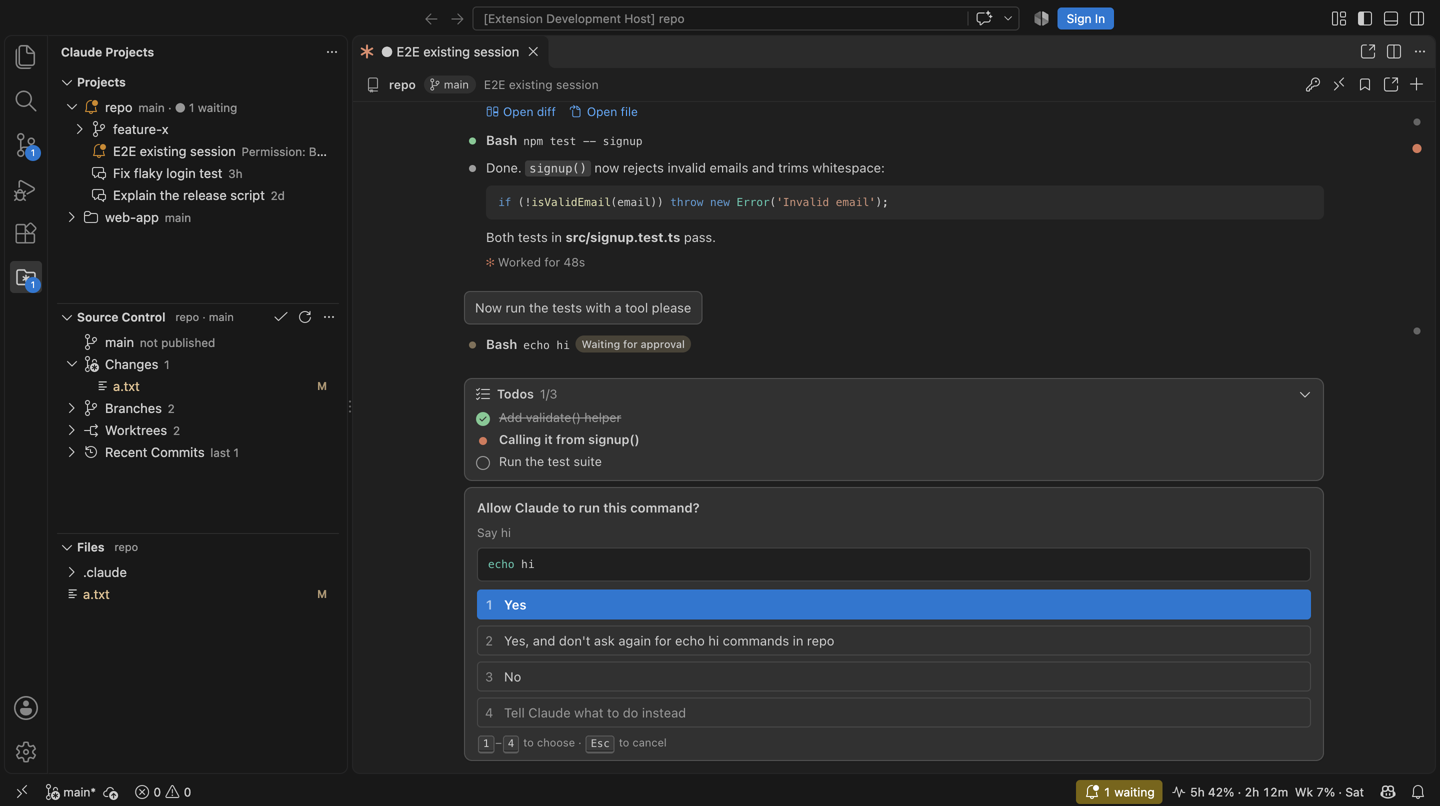Customize layout from title bar
This screenshot has height=806, width=1440.
tap(1339, 19)
